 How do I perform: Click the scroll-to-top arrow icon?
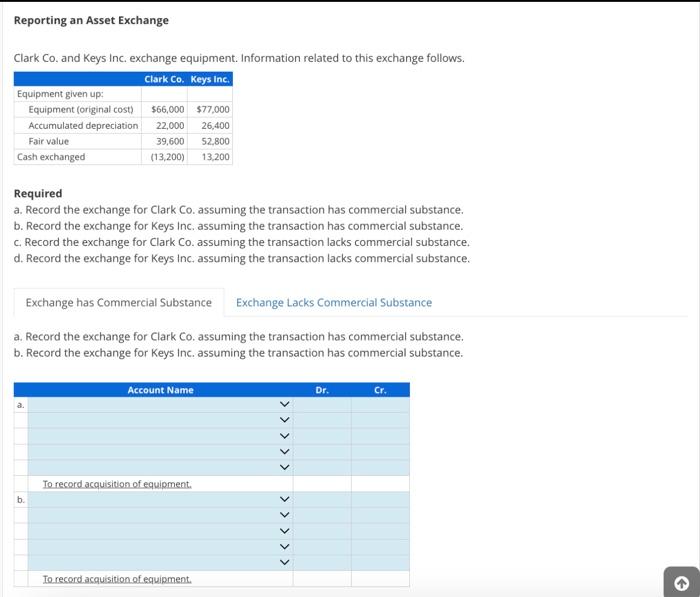point(681,583)
